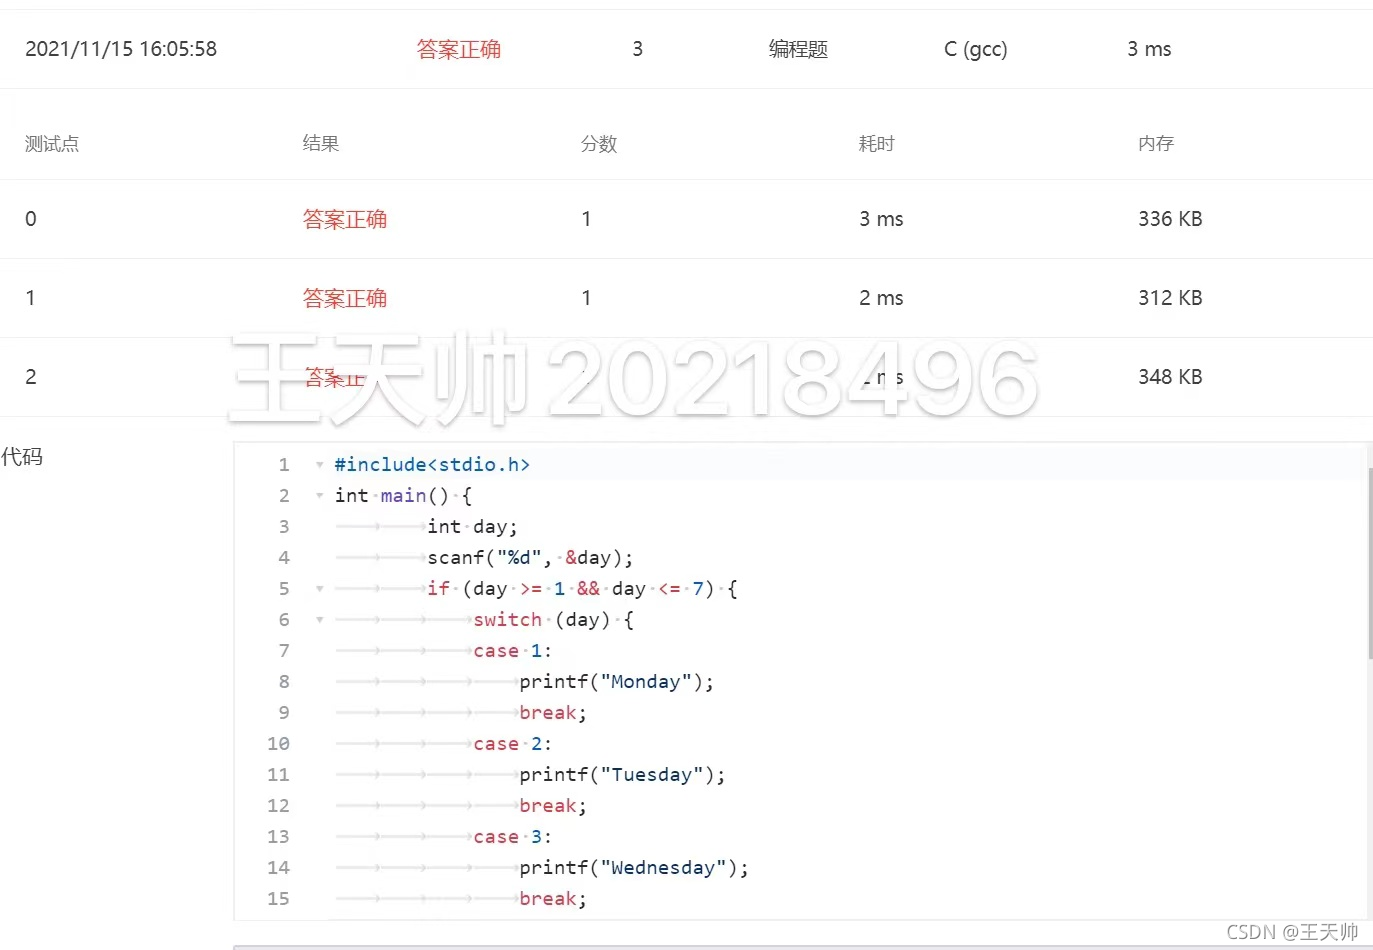Click the break; statement on line 12
This screenshot has height=950, width=1373.
tap(553, 806)
